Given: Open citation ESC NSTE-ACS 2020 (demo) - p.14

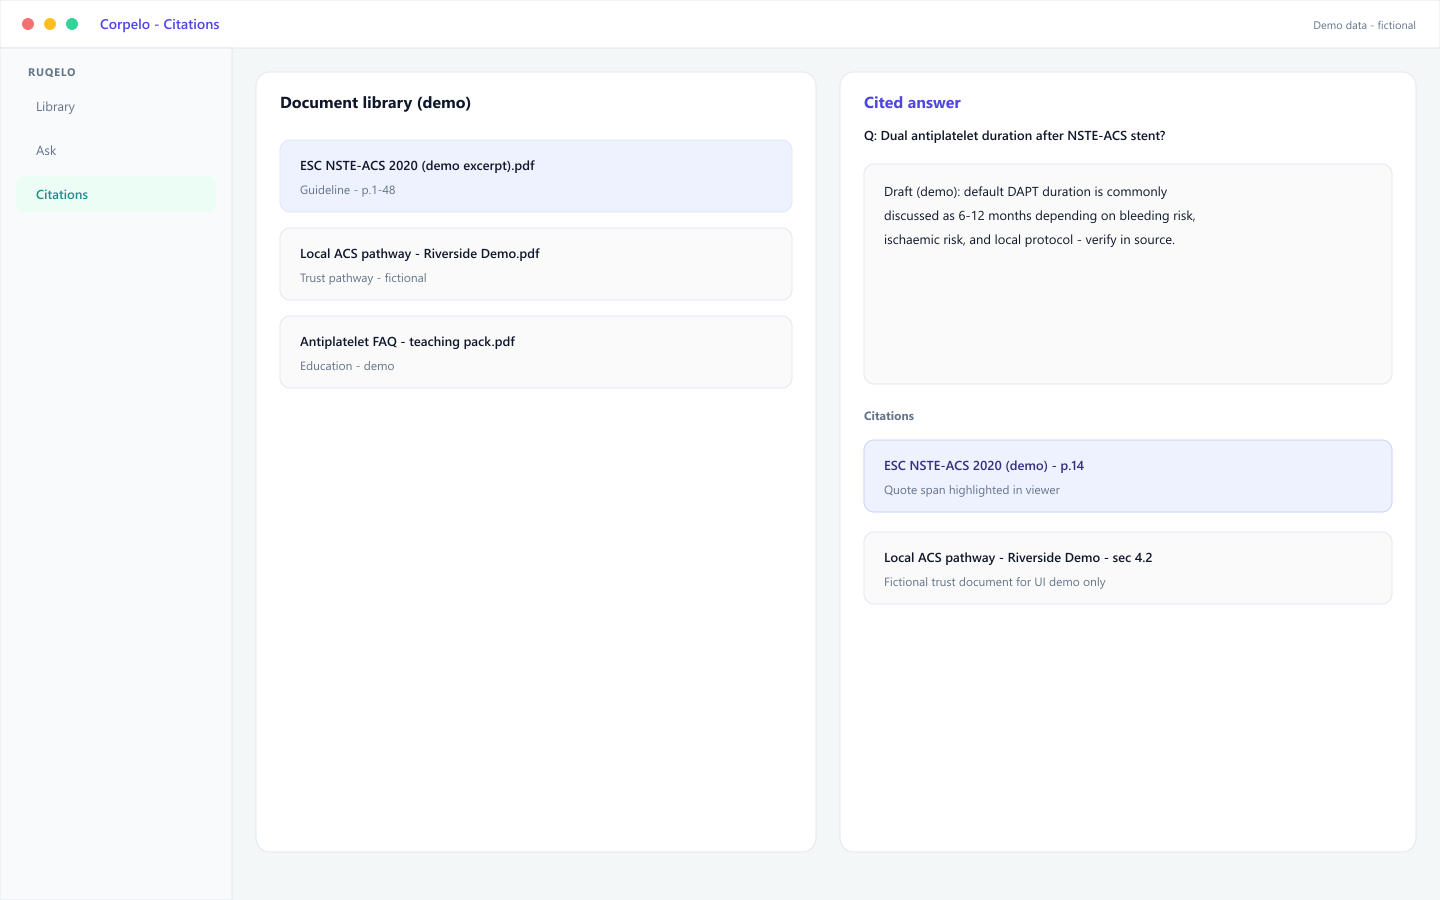Looking at the screenshot, I should tap(1128, 476).
